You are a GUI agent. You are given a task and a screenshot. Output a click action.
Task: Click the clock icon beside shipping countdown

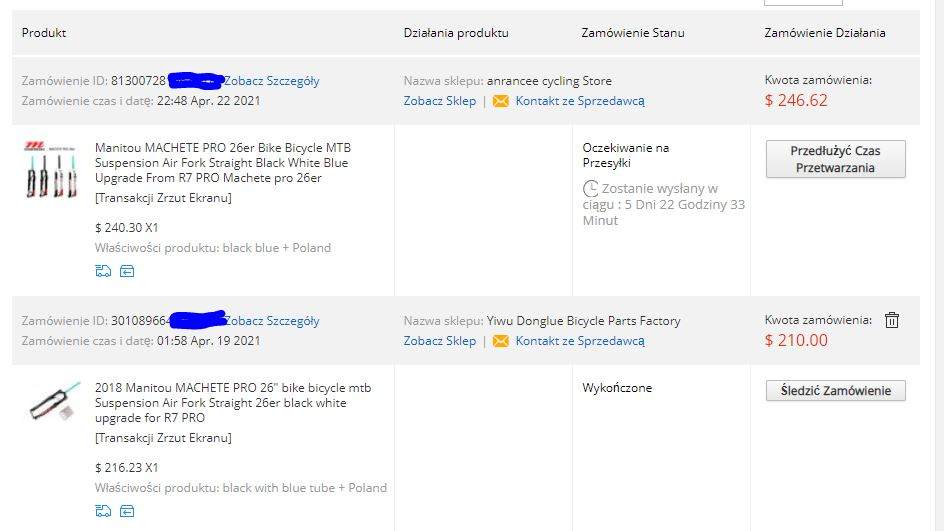coord(591,188)
